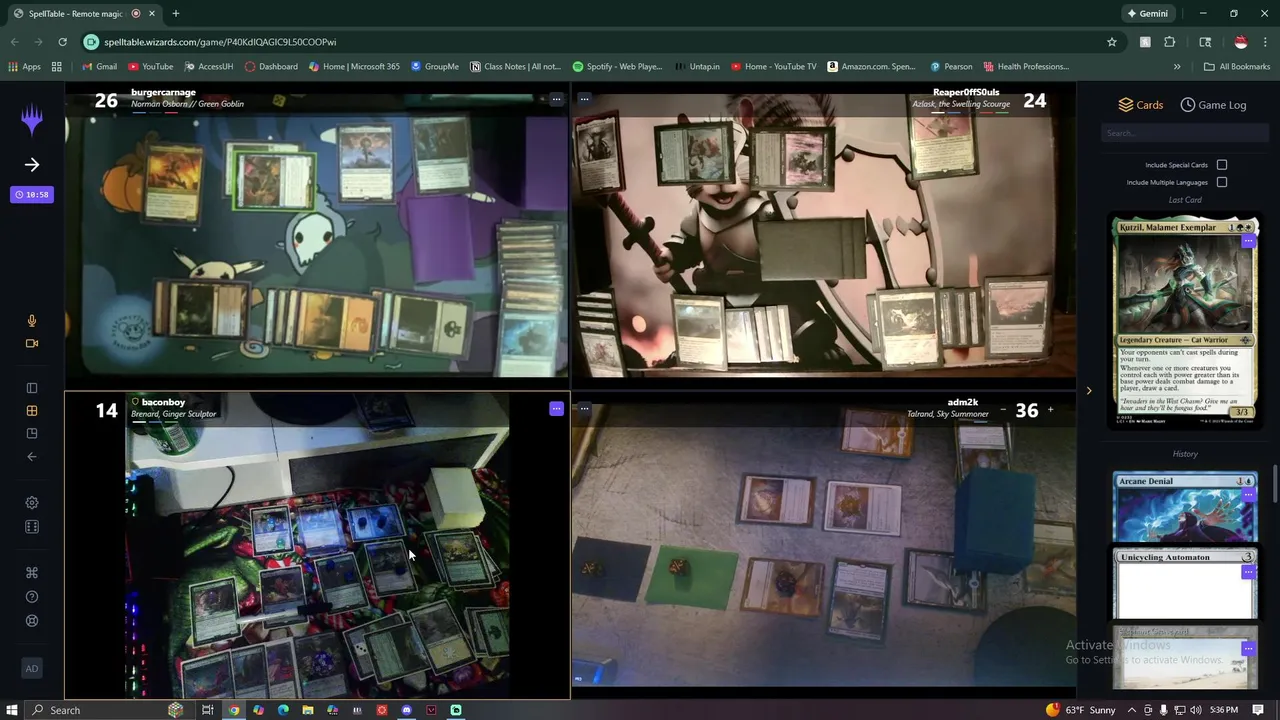Bookmark this page with the star icon
Screen dimensions: 1280x720
click(x=1111, y=42)
